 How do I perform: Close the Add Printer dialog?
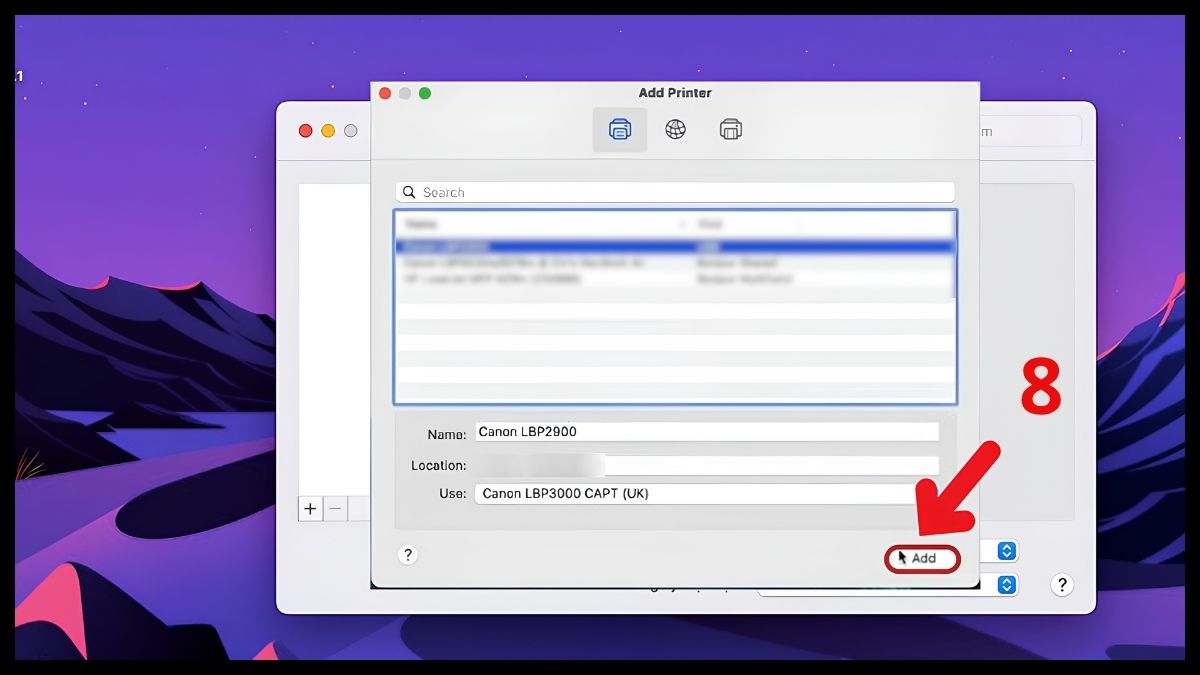[385, 93]
